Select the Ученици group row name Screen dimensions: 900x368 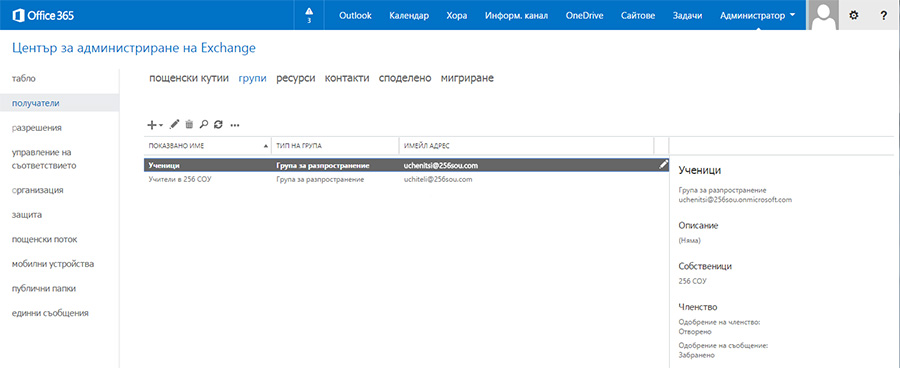coord(164,165)
